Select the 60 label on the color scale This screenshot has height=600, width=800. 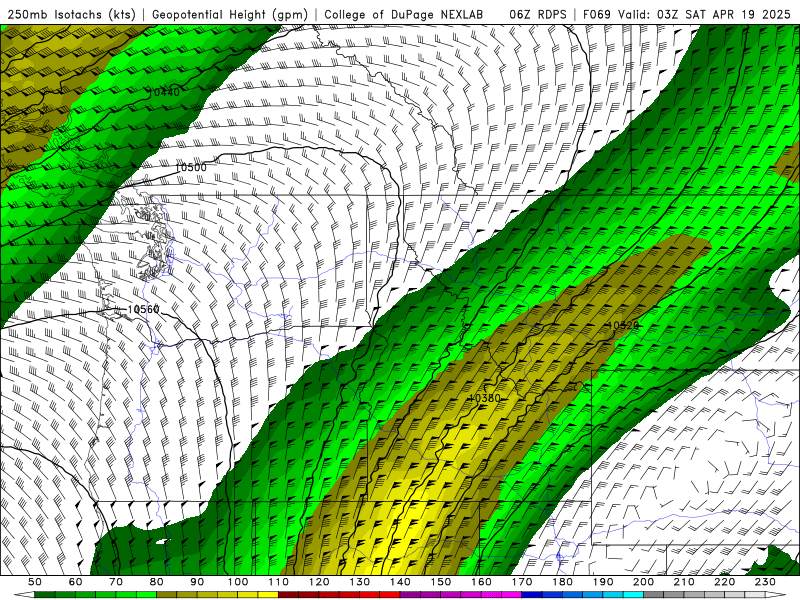pos(75,582)
